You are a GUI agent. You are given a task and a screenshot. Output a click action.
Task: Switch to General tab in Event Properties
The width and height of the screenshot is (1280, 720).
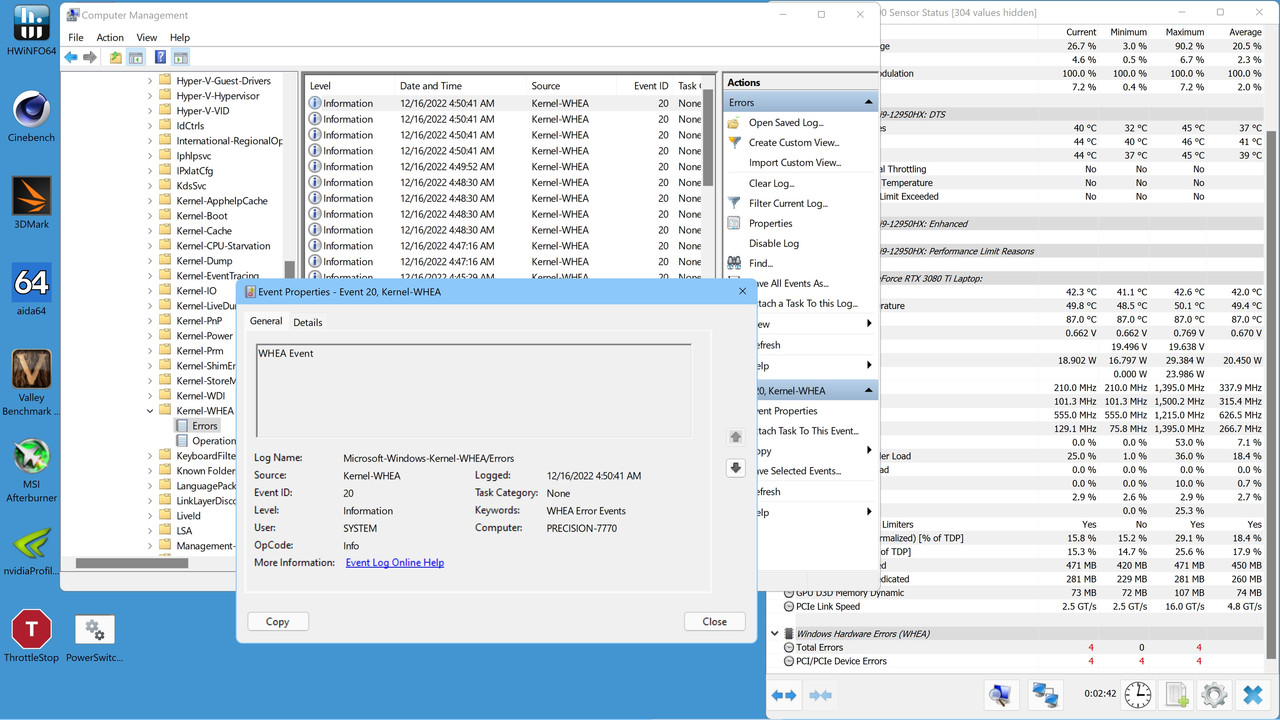pyautogui.click(x=266, y=321)
